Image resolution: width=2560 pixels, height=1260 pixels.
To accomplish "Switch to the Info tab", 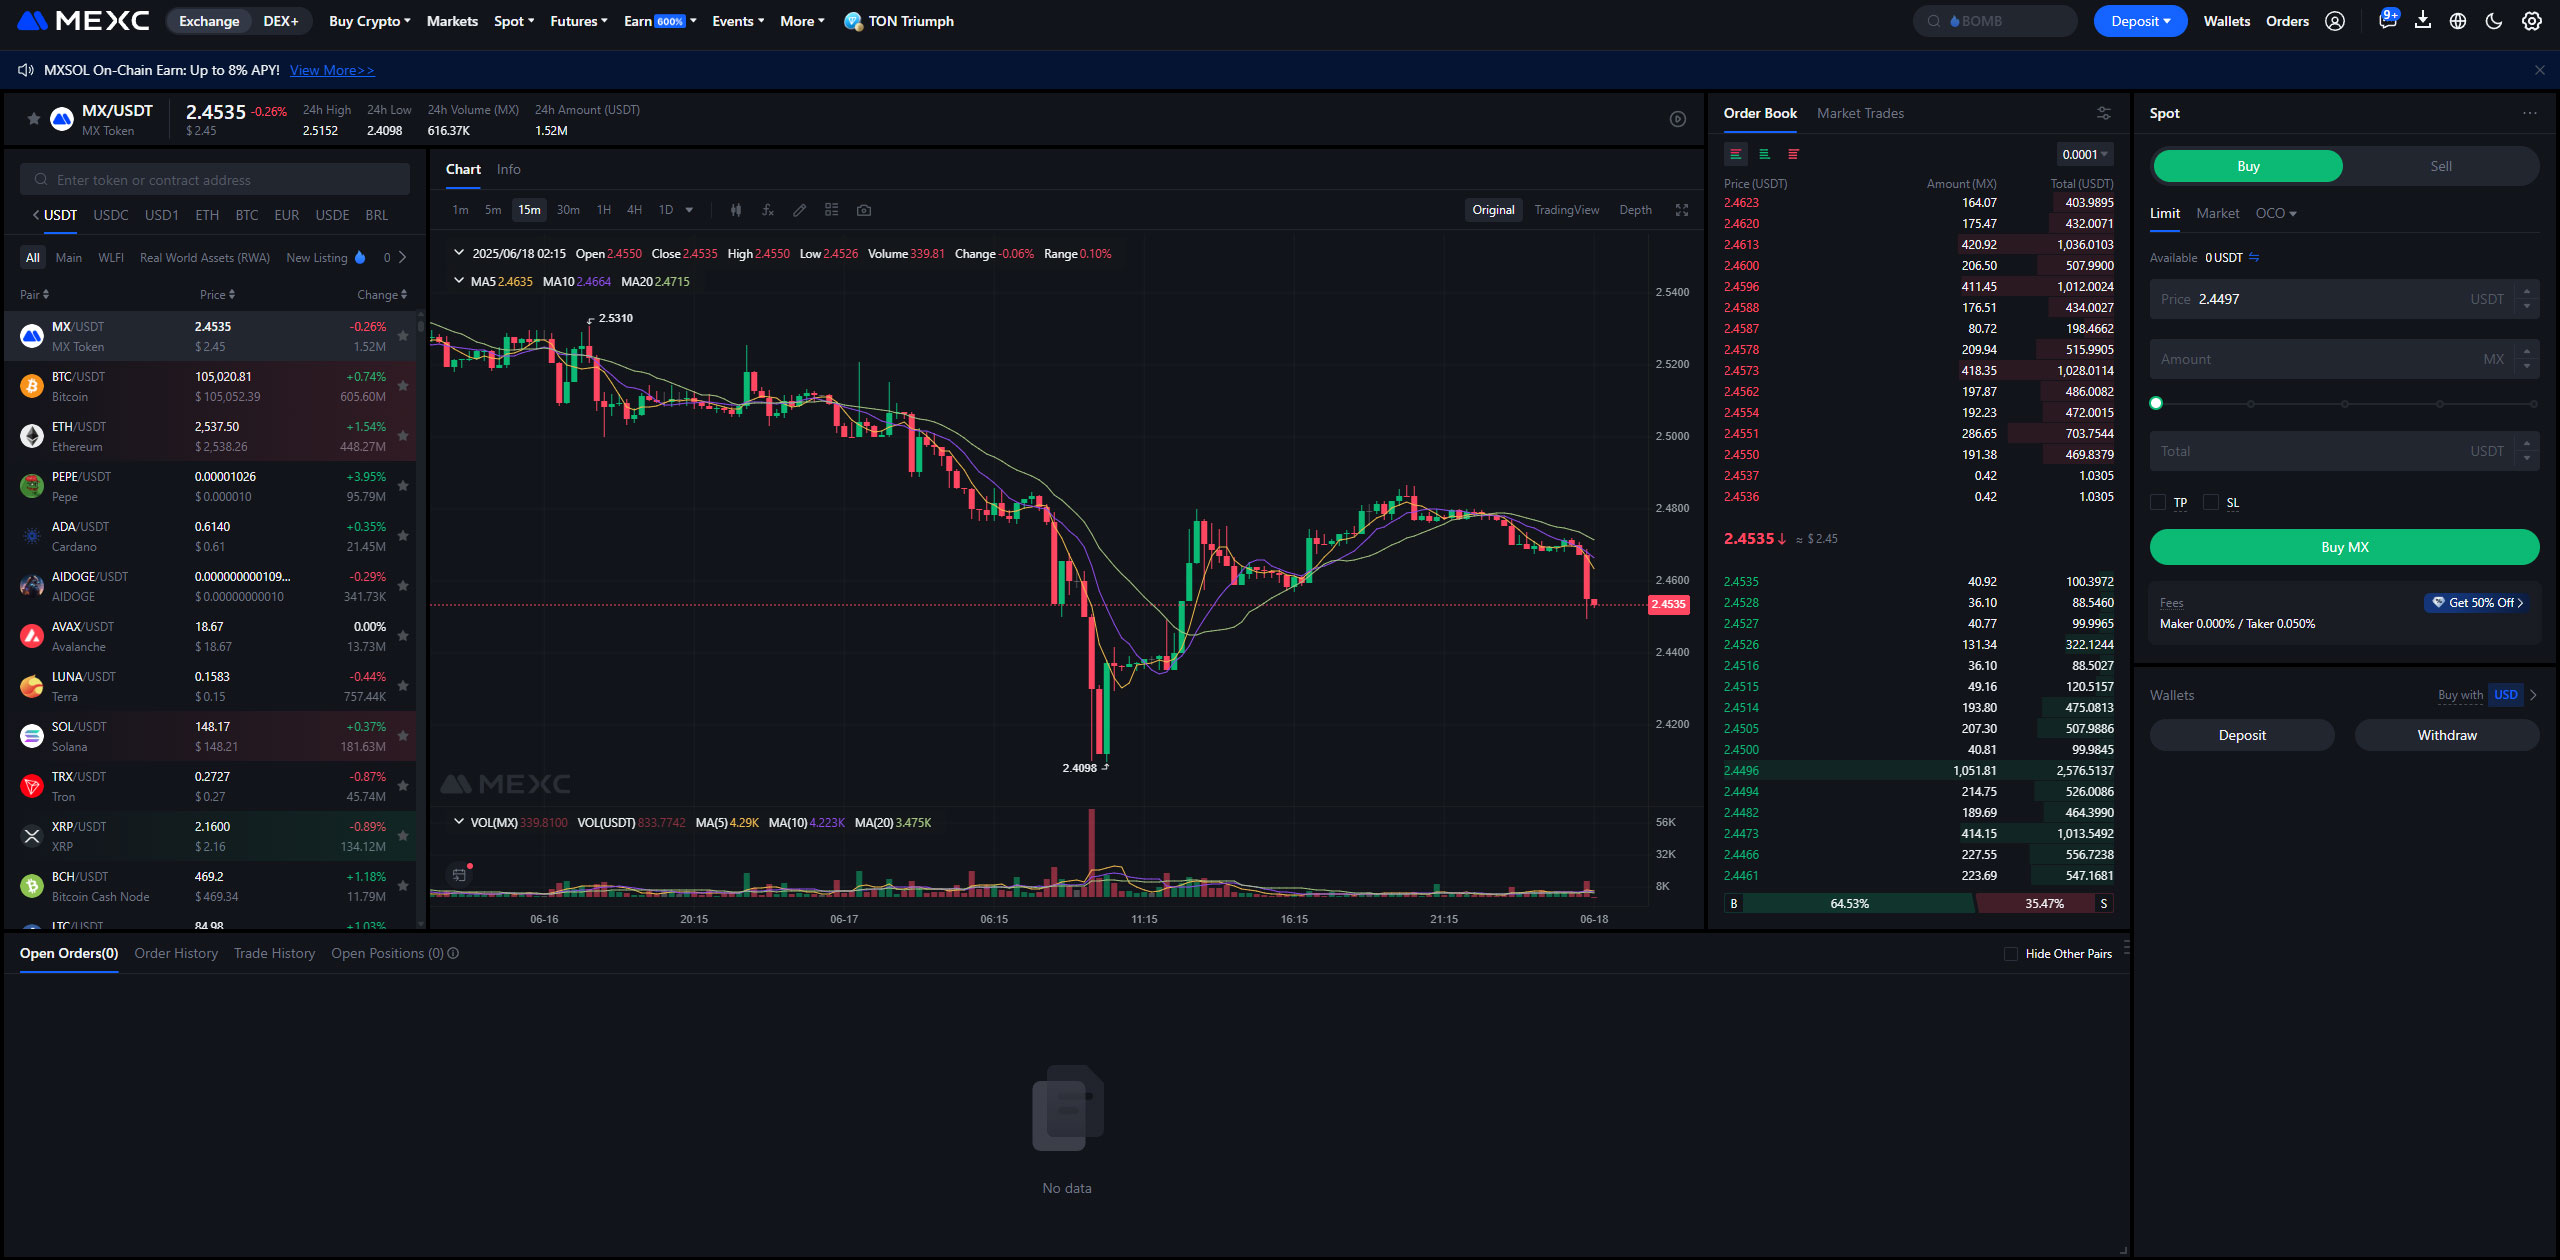I will 508,169.
